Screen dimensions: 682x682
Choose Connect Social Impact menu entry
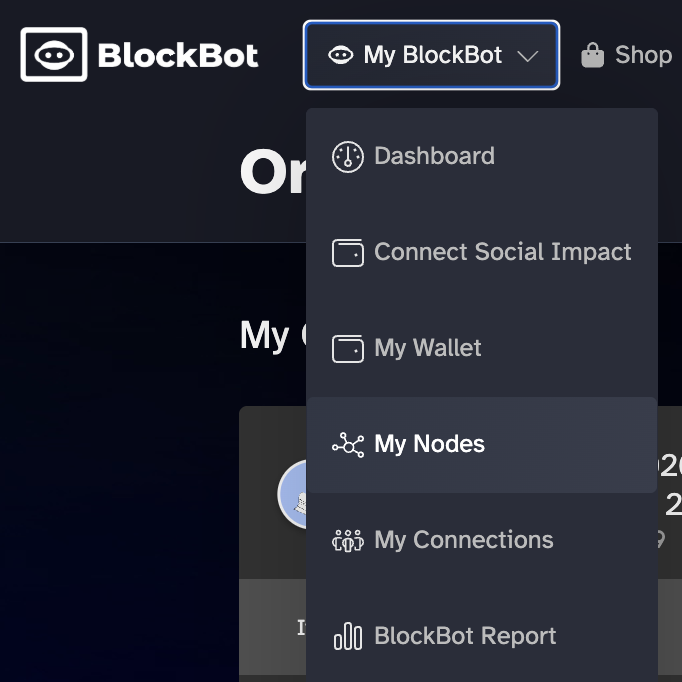coord(502,252)
